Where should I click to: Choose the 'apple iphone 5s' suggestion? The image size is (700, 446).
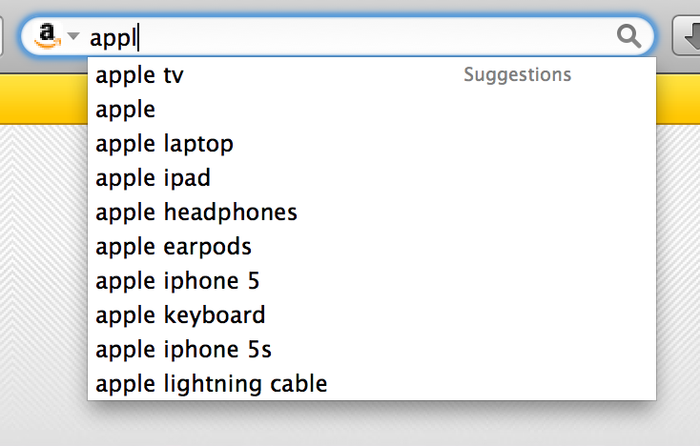[372, 350]
